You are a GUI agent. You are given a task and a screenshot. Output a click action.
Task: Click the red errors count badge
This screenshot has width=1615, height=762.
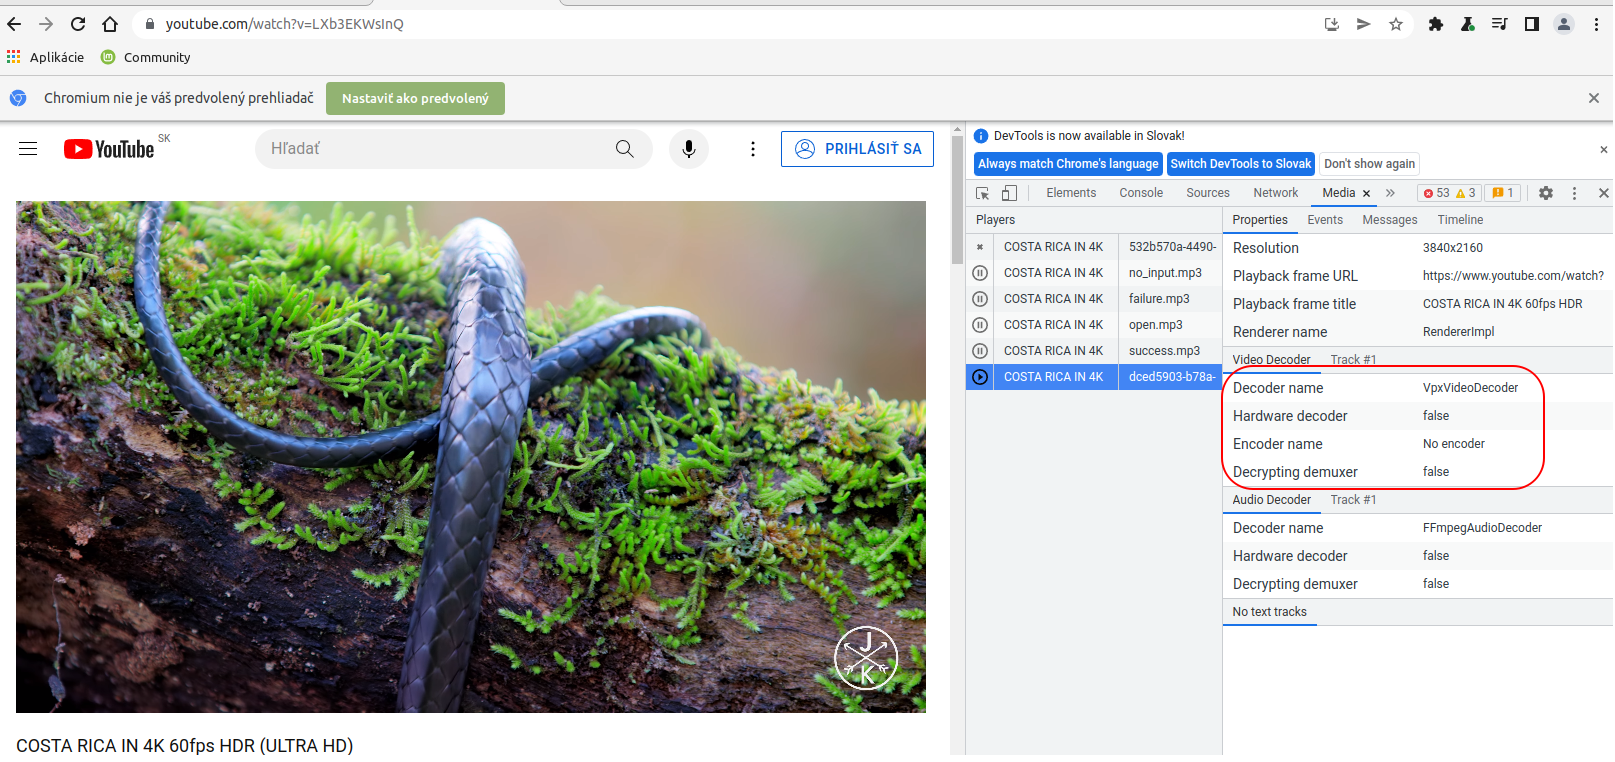coord(1436,193)
